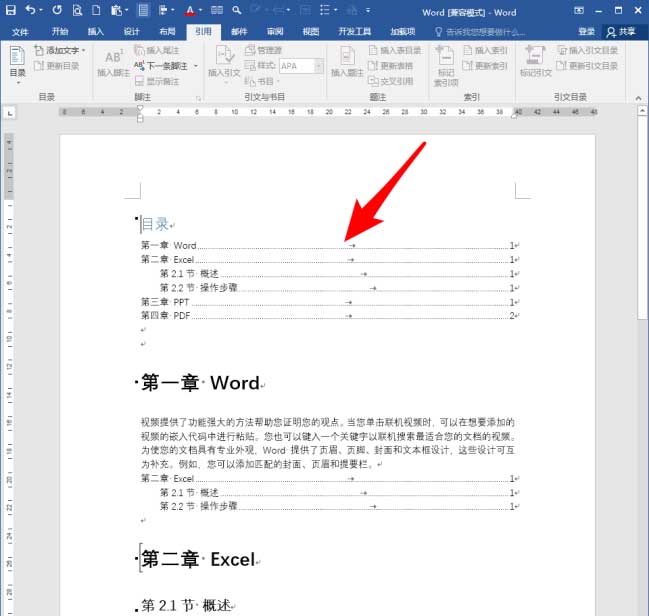Click the font color red A icon

pos(188,11)
